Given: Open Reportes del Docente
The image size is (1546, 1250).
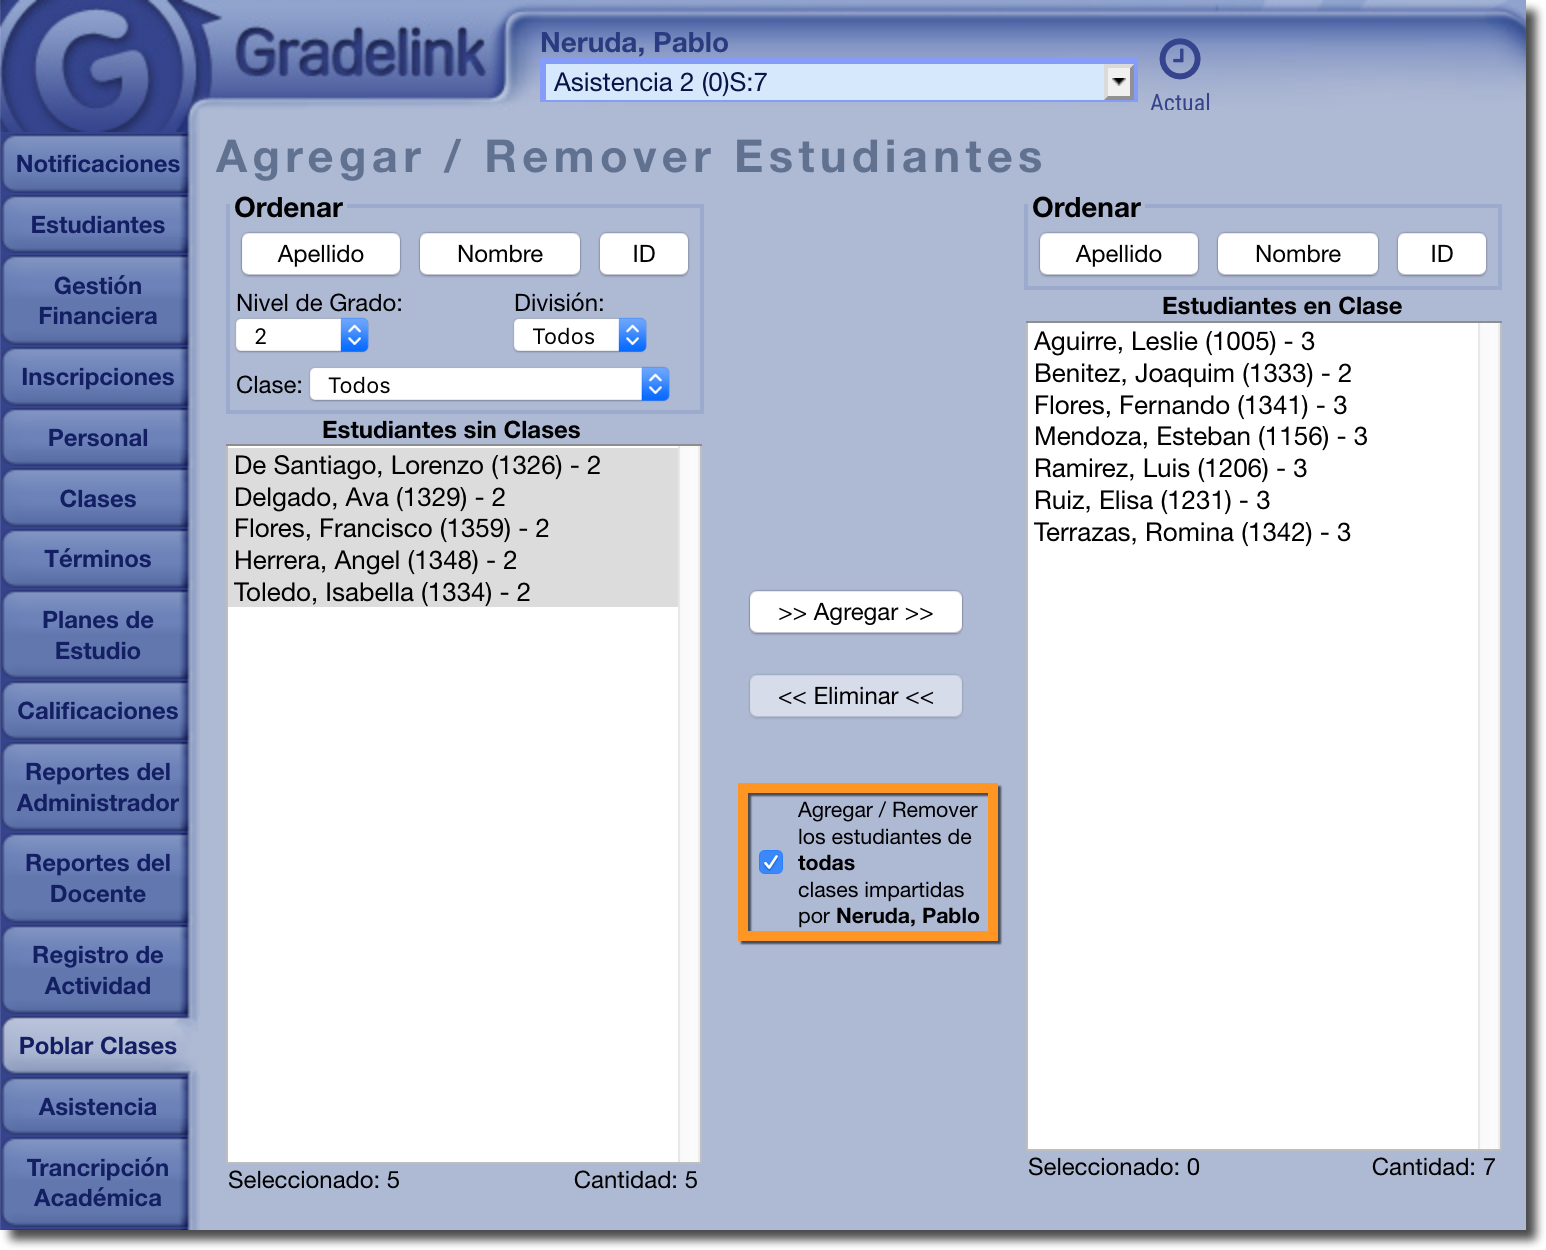Looking at the screenshot, I should coord(97,879).
